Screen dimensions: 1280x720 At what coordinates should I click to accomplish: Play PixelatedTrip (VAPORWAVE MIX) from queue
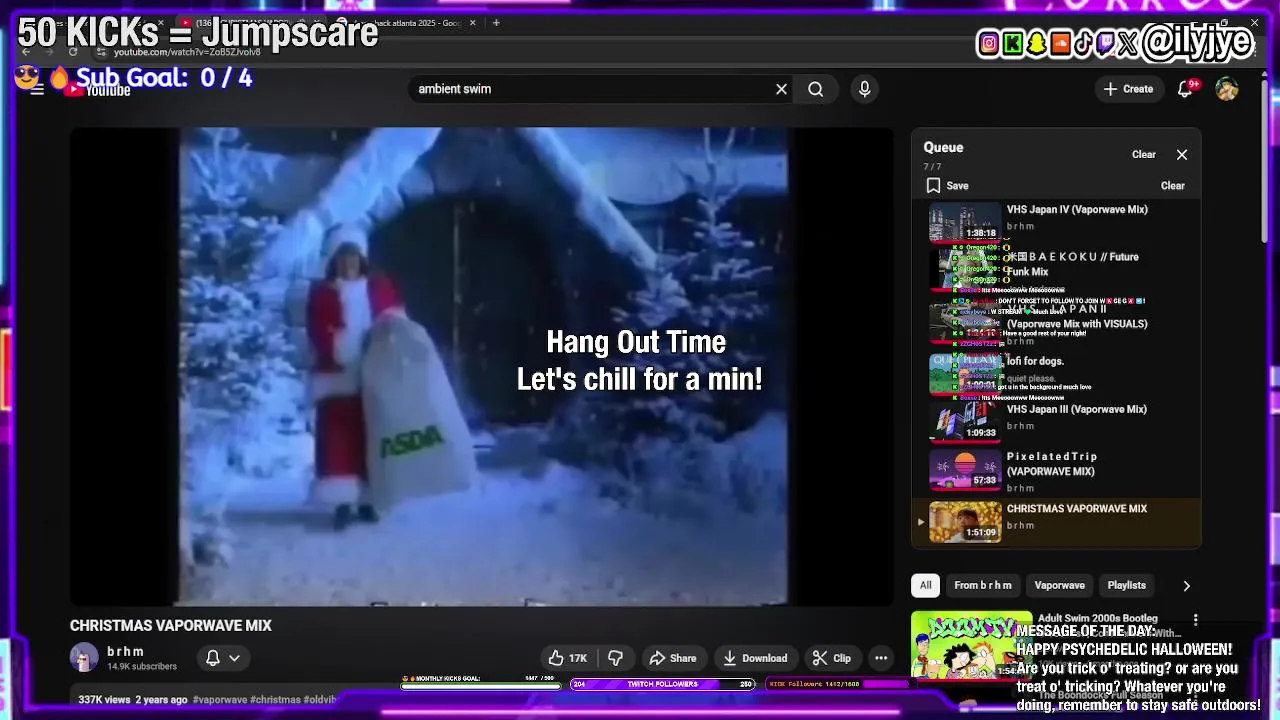(1056, 471)
